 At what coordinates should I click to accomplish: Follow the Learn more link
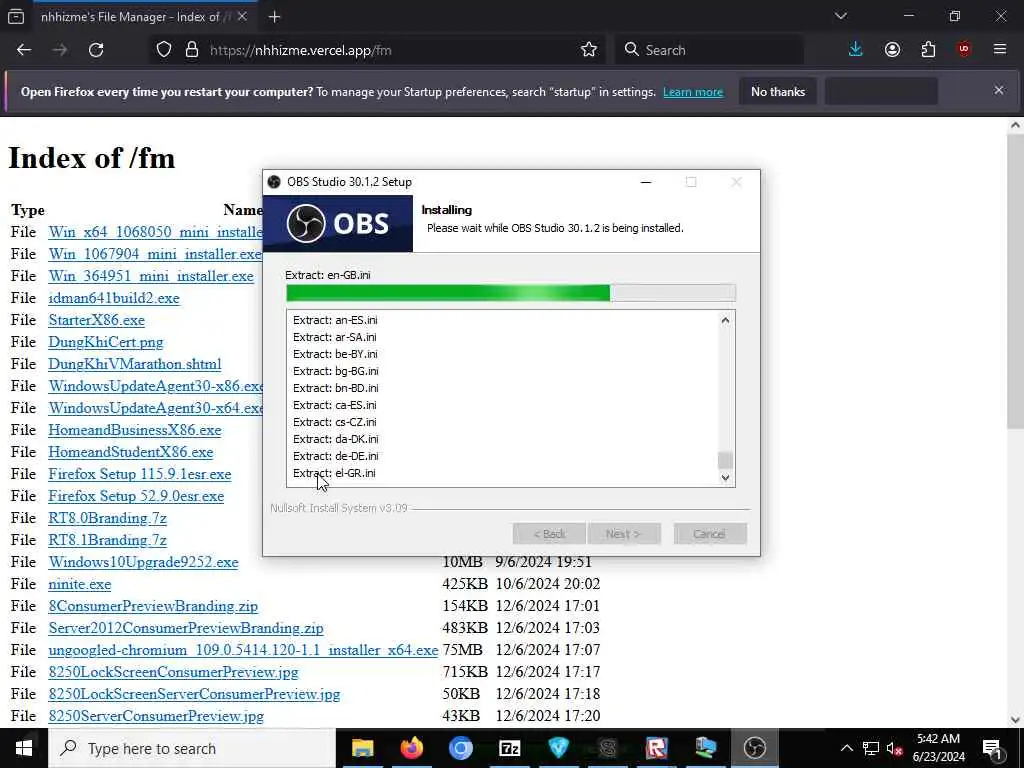click(692, 92)
